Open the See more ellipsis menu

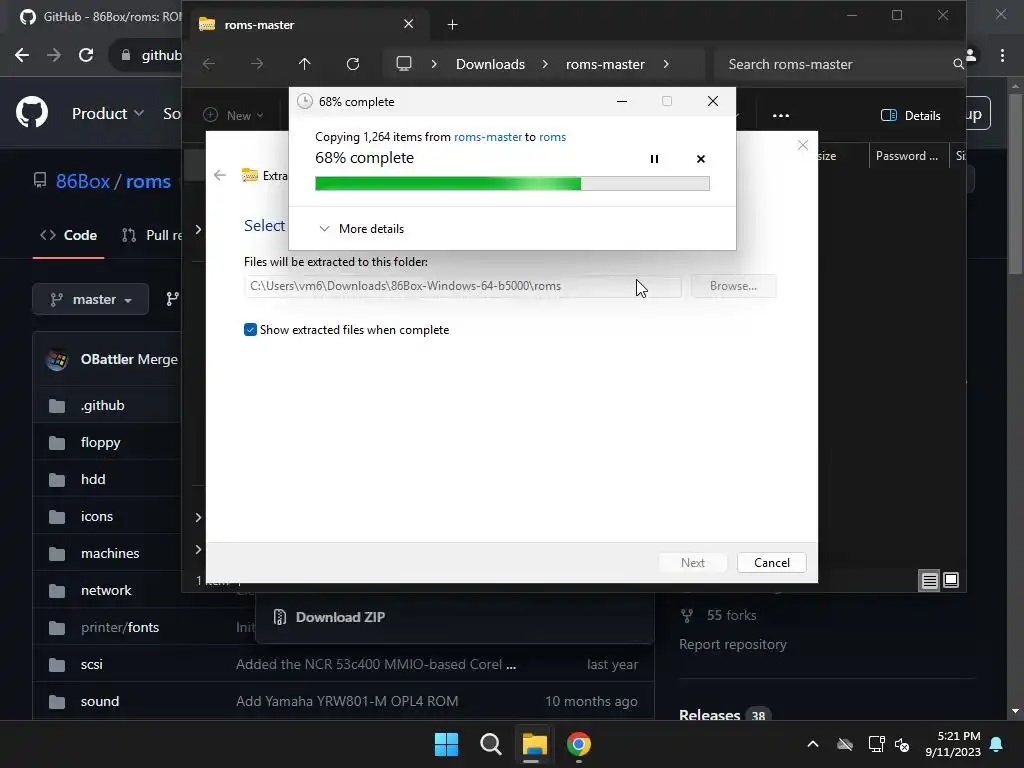[780, 116]
